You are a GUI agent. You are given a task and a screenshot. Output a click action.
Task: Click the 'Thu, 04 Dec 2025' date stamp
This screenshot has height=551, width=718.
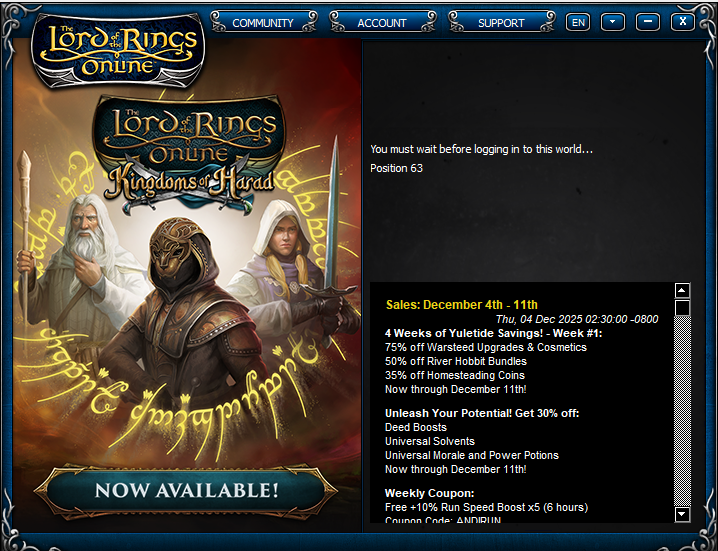[x=577, y=319]
